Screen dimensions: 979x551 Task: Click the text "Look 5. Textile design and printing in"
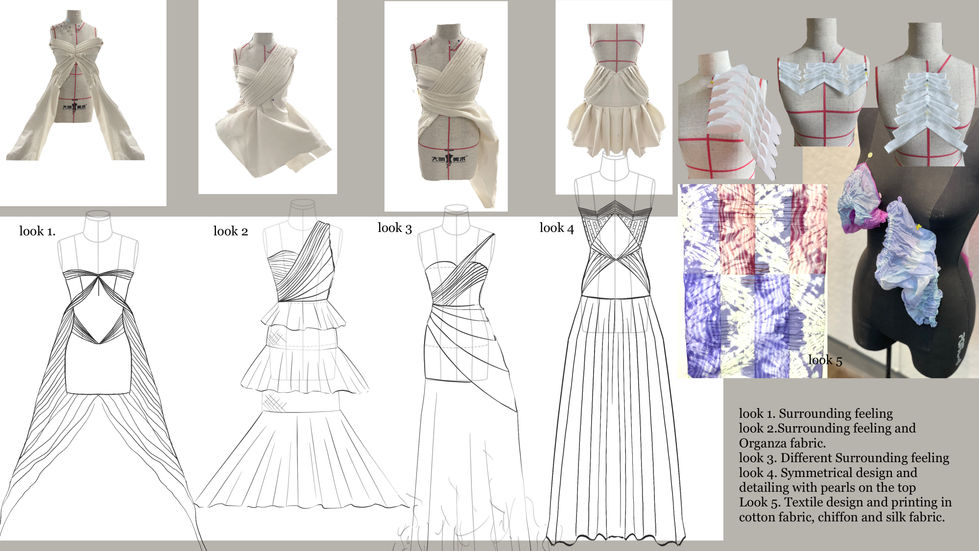[845, 502]
